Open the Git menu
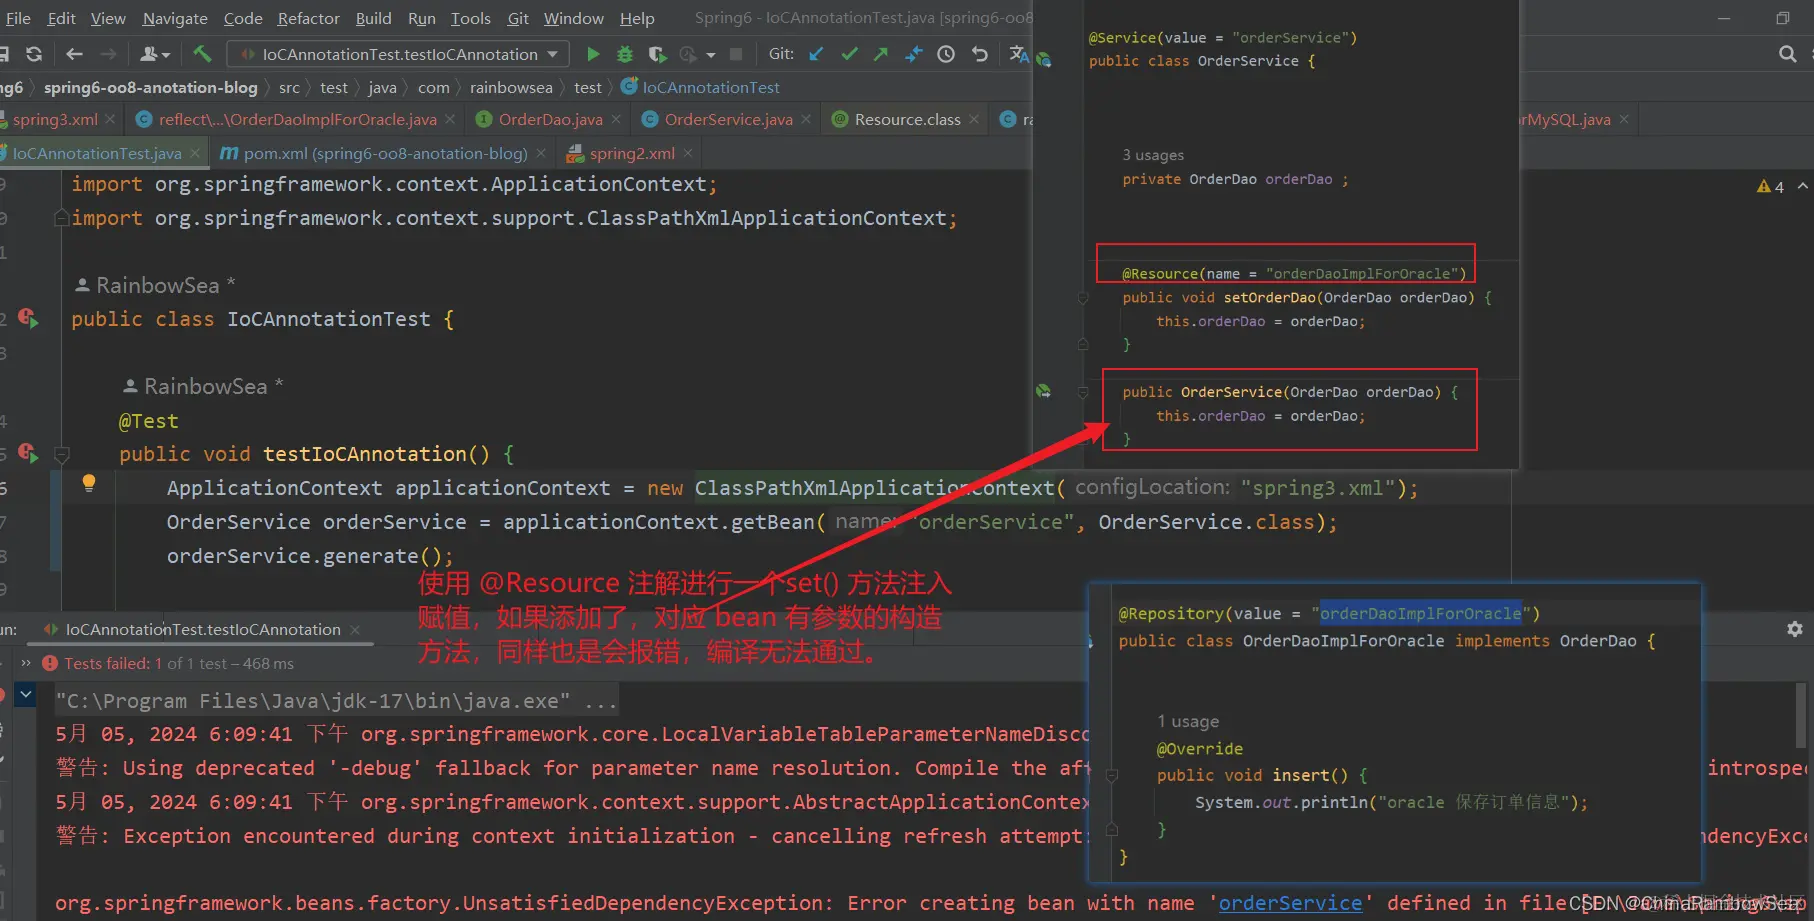The image size is (1814, 921). point(518,18)
